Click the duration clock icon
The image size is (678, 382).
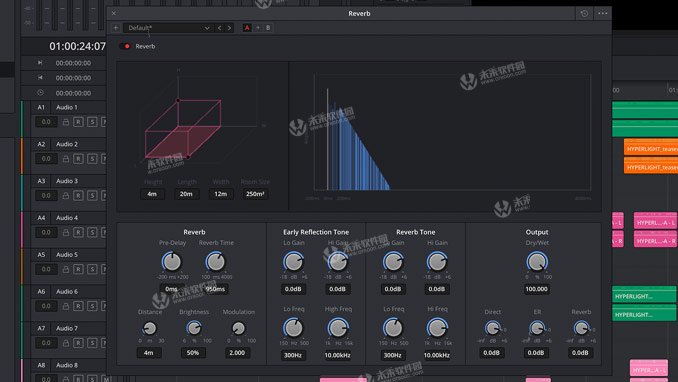[x=40, y=93]
